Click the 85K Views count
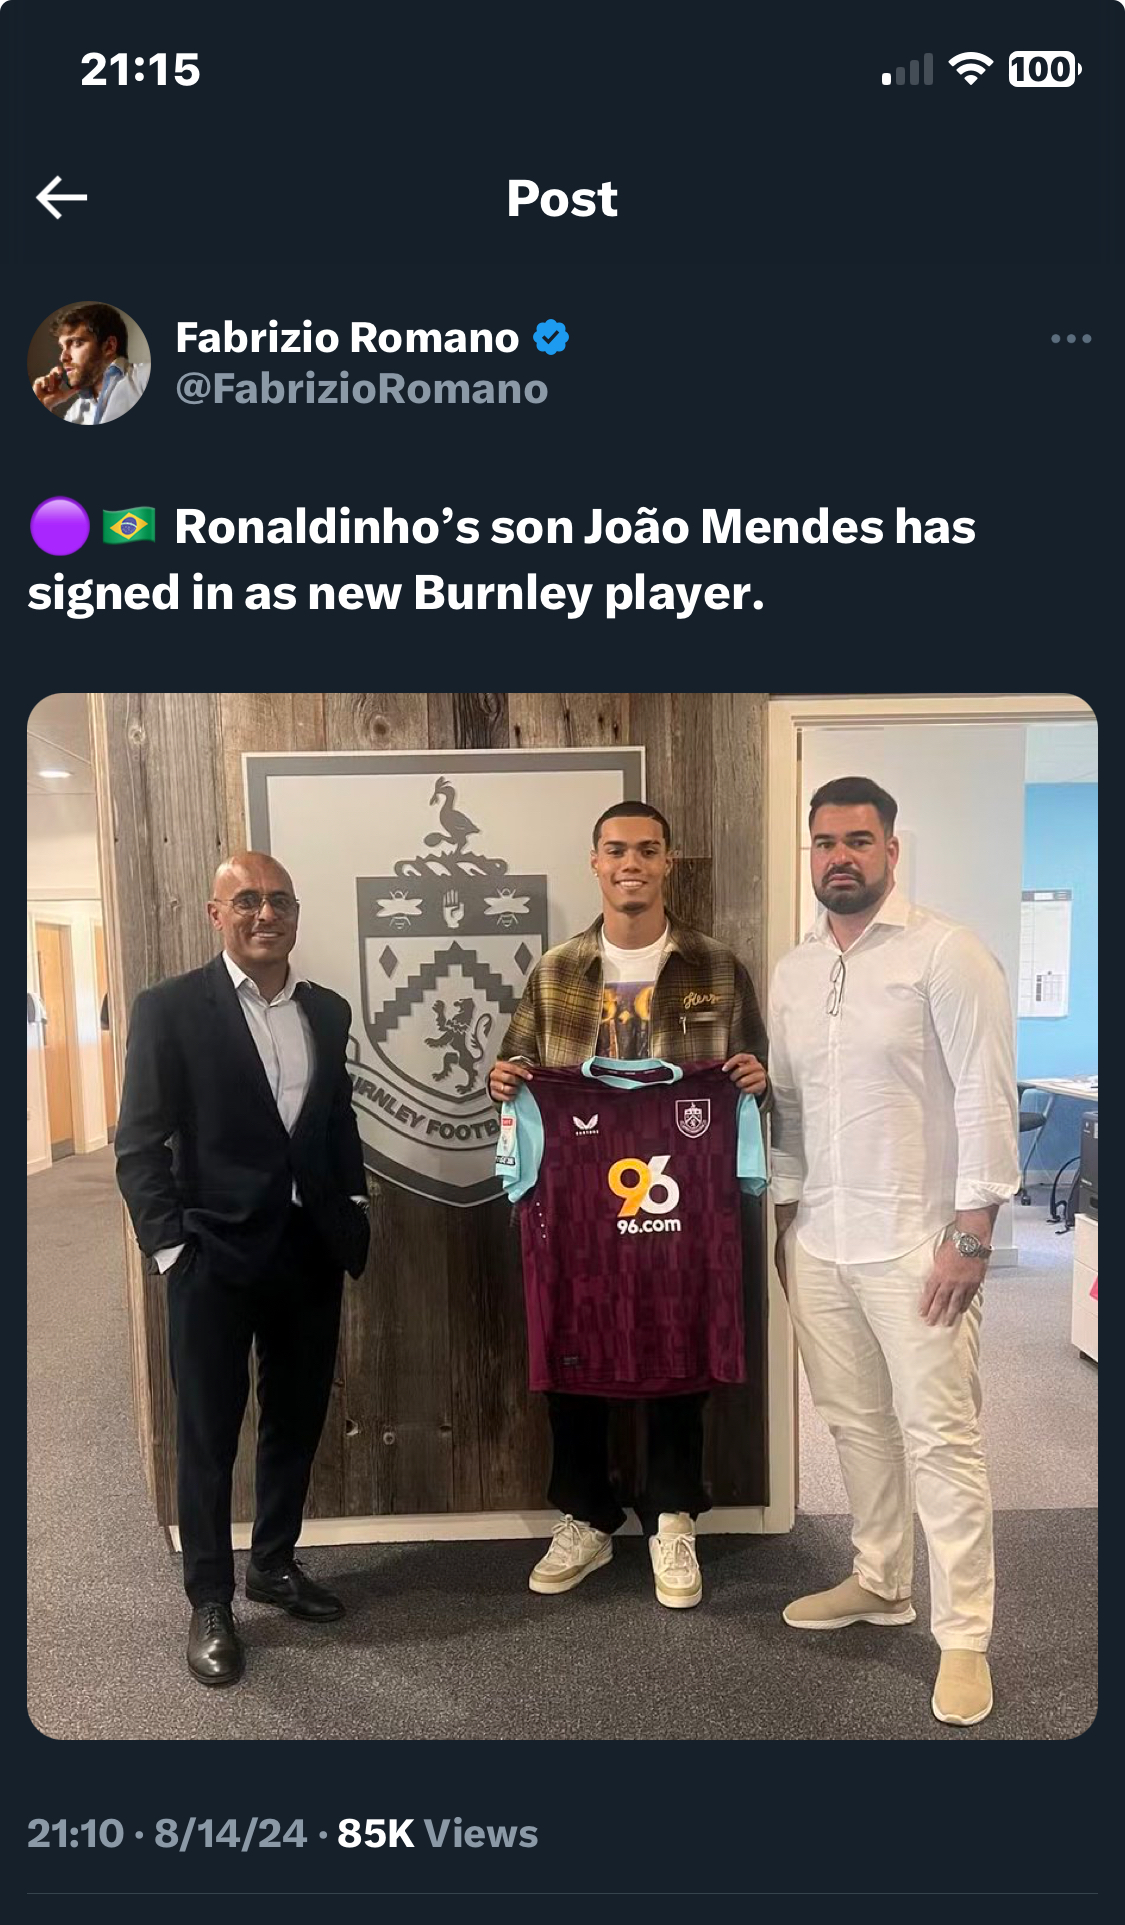Screen dimensions: 1125x1925 (437, 1833)
